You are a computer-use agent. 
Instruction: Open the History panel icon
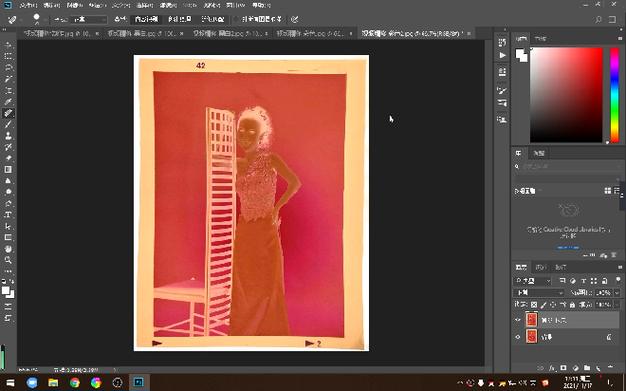click(x=502, y=42)
